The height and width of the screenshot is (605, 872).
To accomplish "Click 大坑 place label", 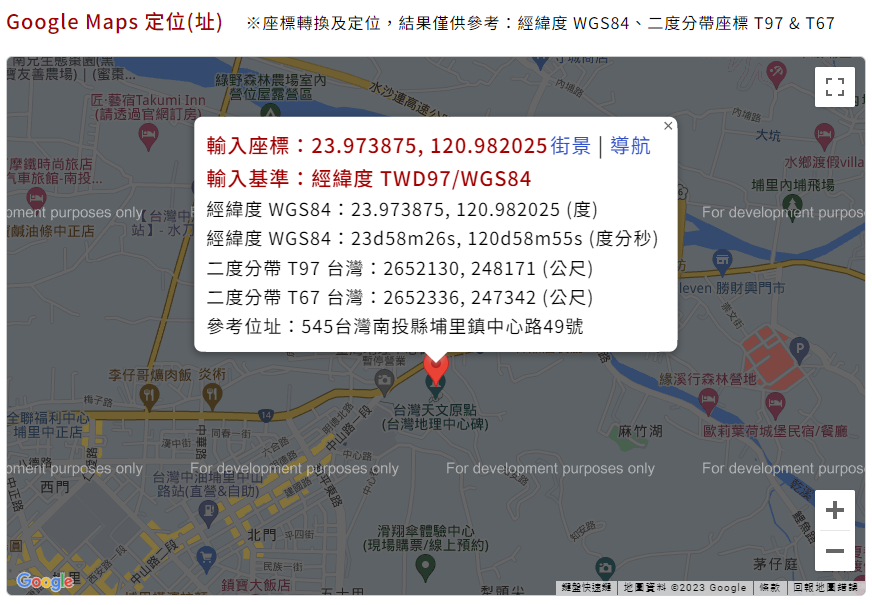I will [768, 135].
